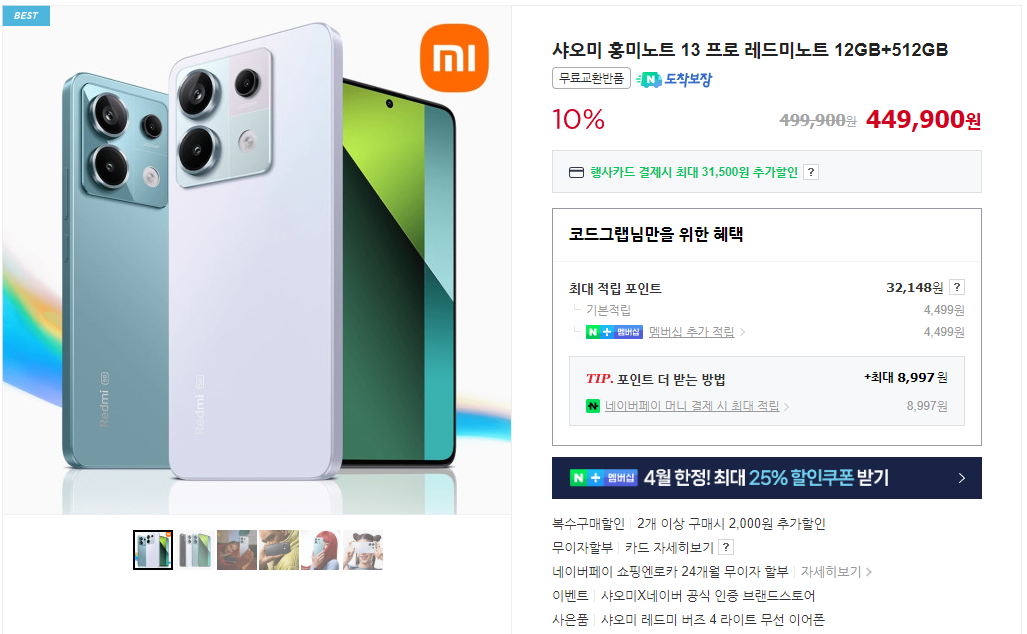Open card discount help question mark
The image size is (1027, 634).
(x=811, y=172)
